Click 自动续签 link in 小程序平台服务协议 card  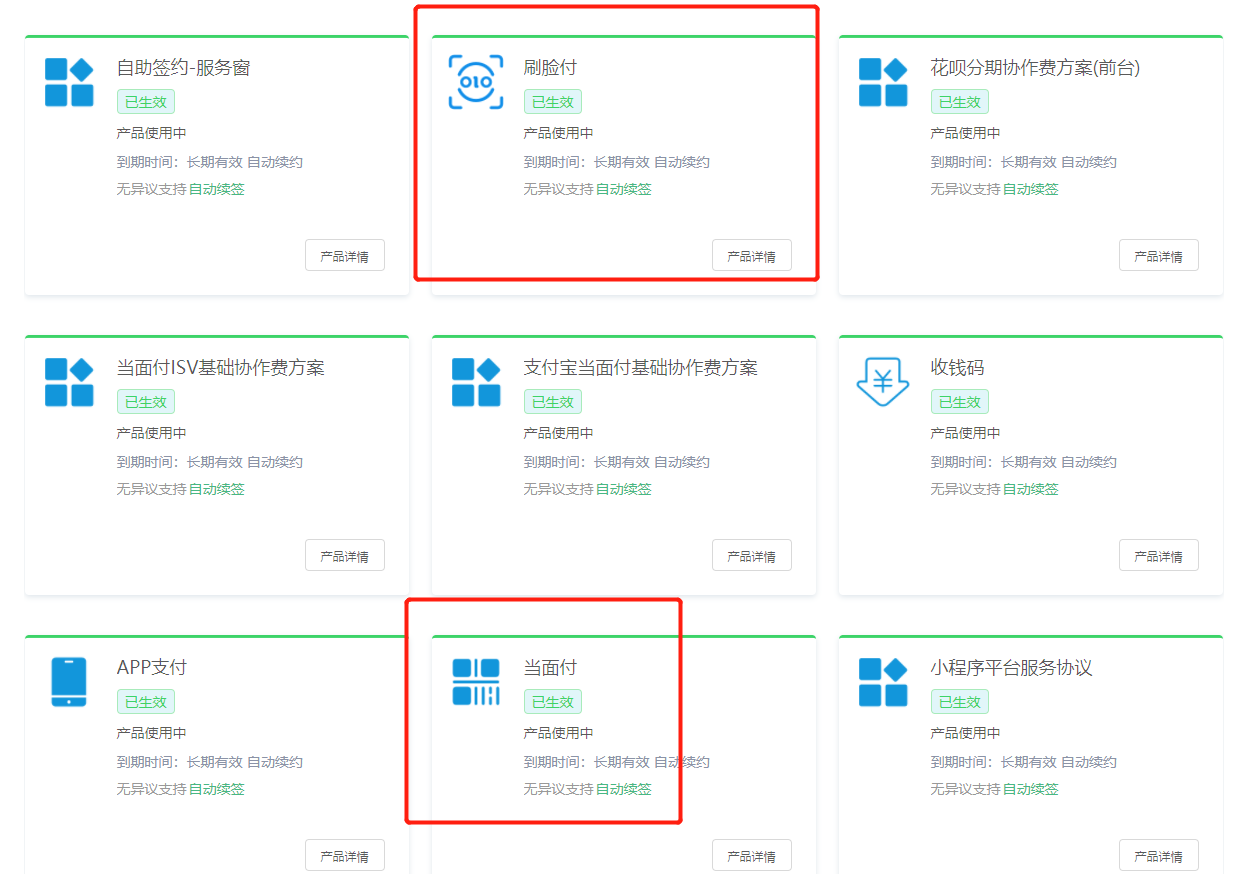(x=1031, y=789)
